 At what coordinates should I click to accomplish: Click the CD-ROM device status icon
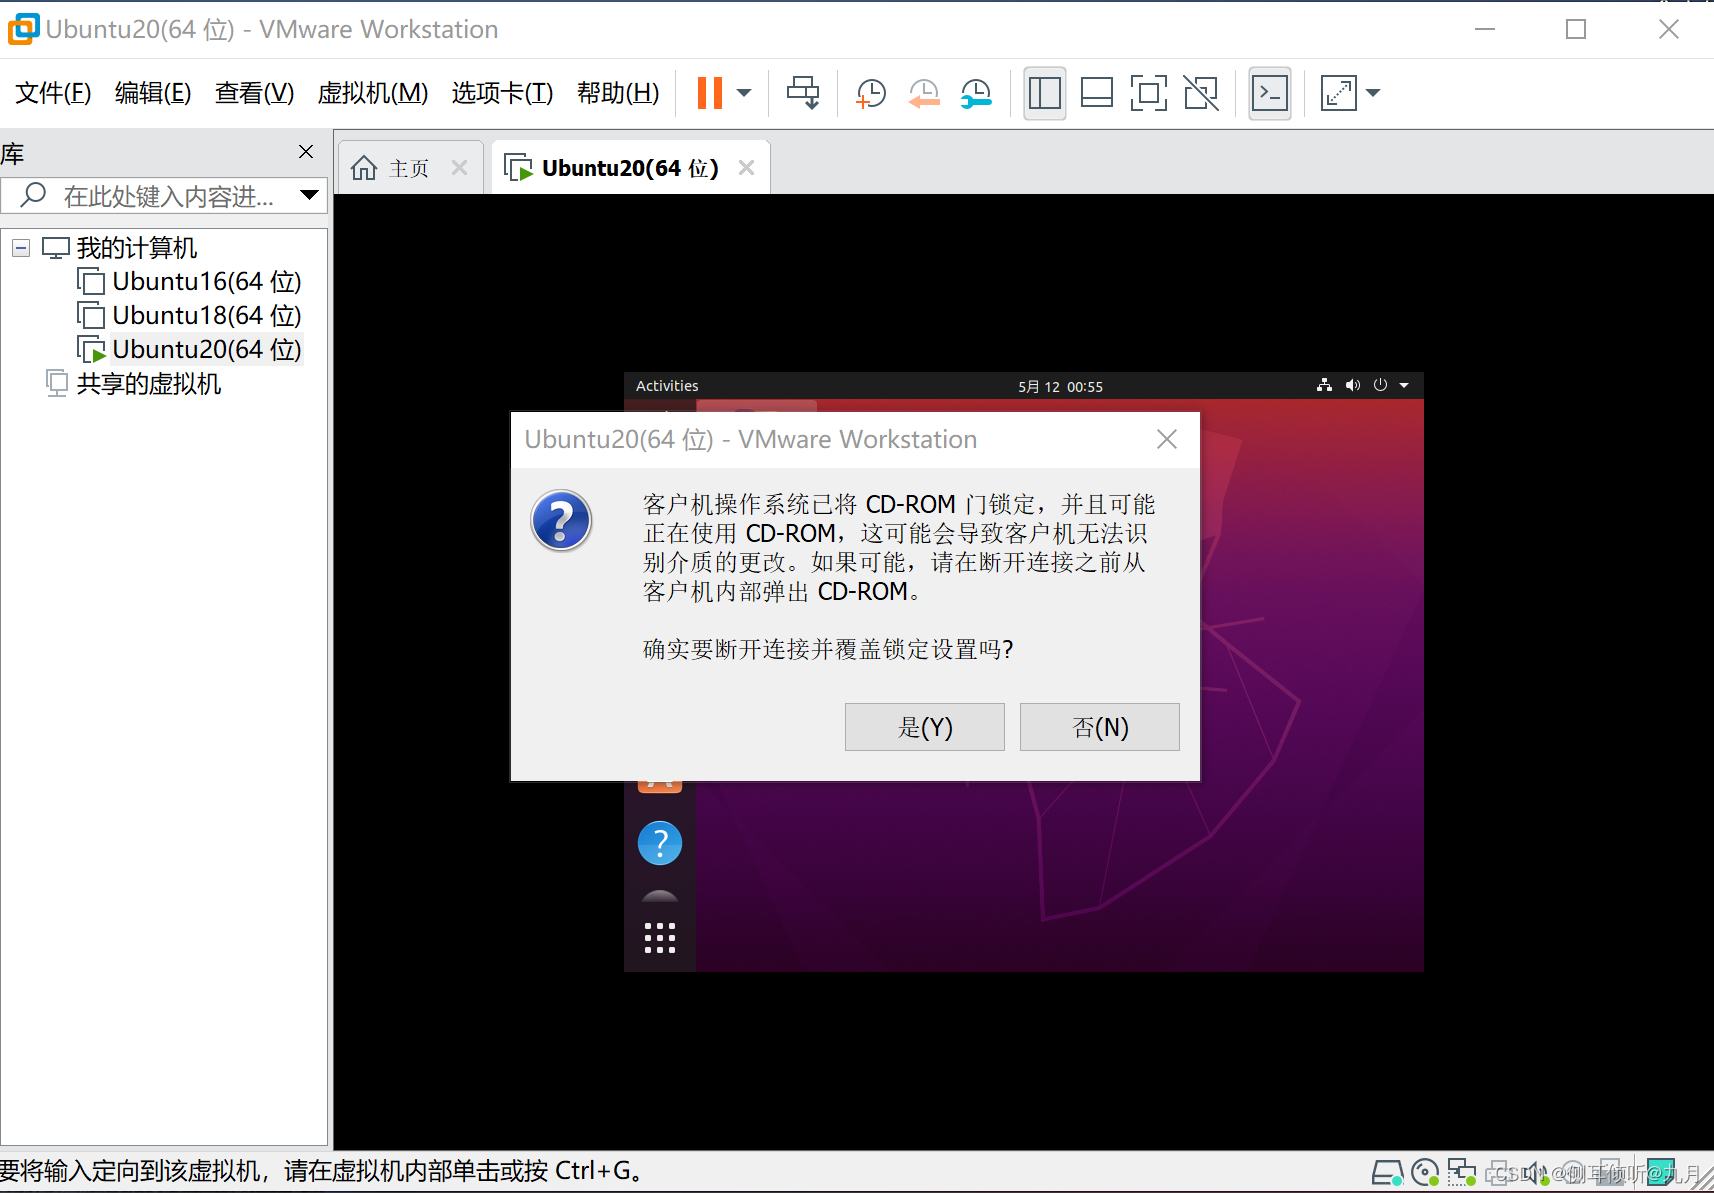click(x=1425, y=1172)
